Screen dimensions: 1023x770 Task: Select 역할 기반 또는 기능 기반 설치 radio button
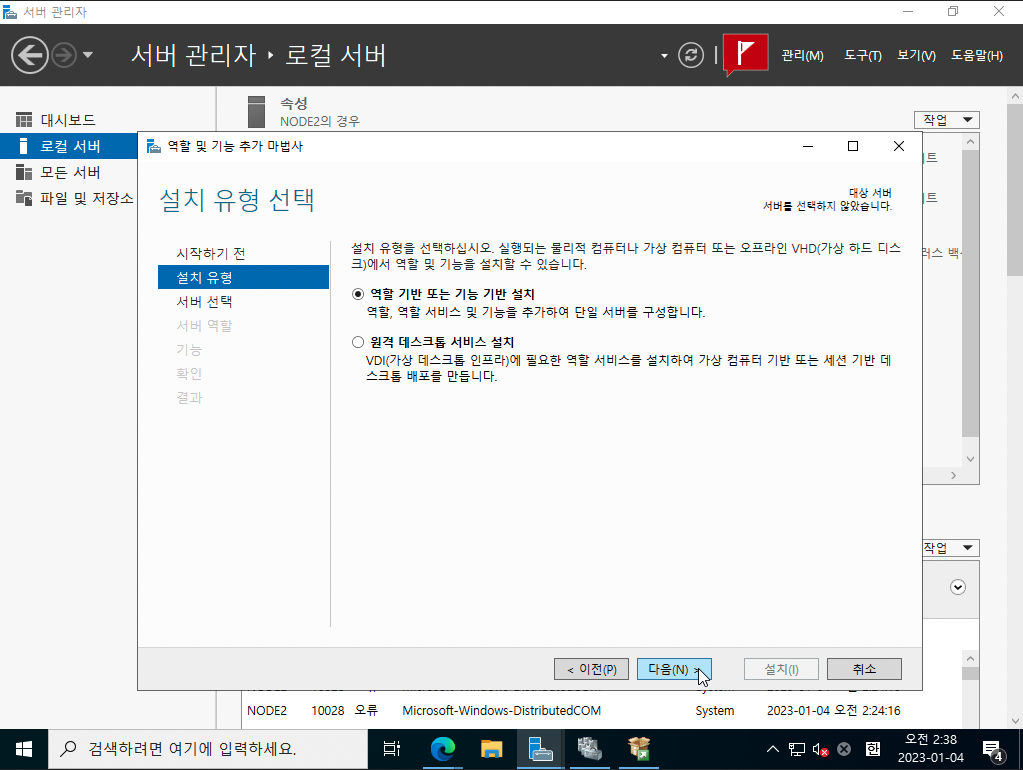pyautogui.click(x=358, y=294)
